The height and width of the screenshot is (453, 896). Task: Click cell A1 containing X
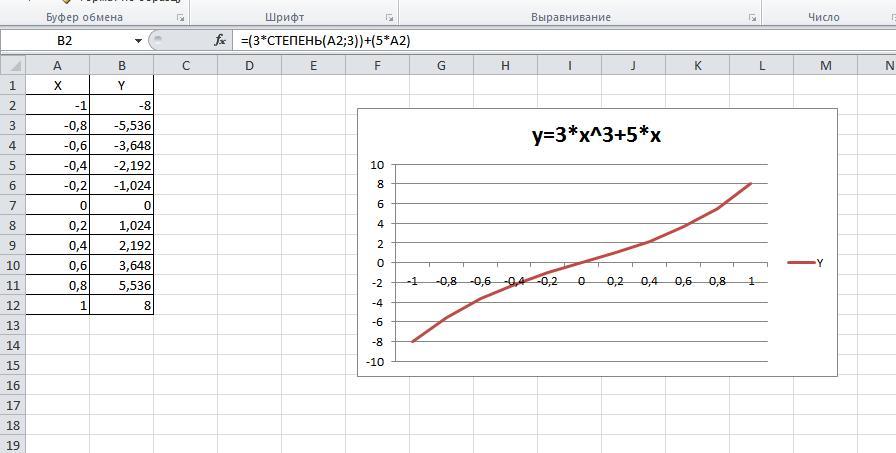[x=57, y=85]
